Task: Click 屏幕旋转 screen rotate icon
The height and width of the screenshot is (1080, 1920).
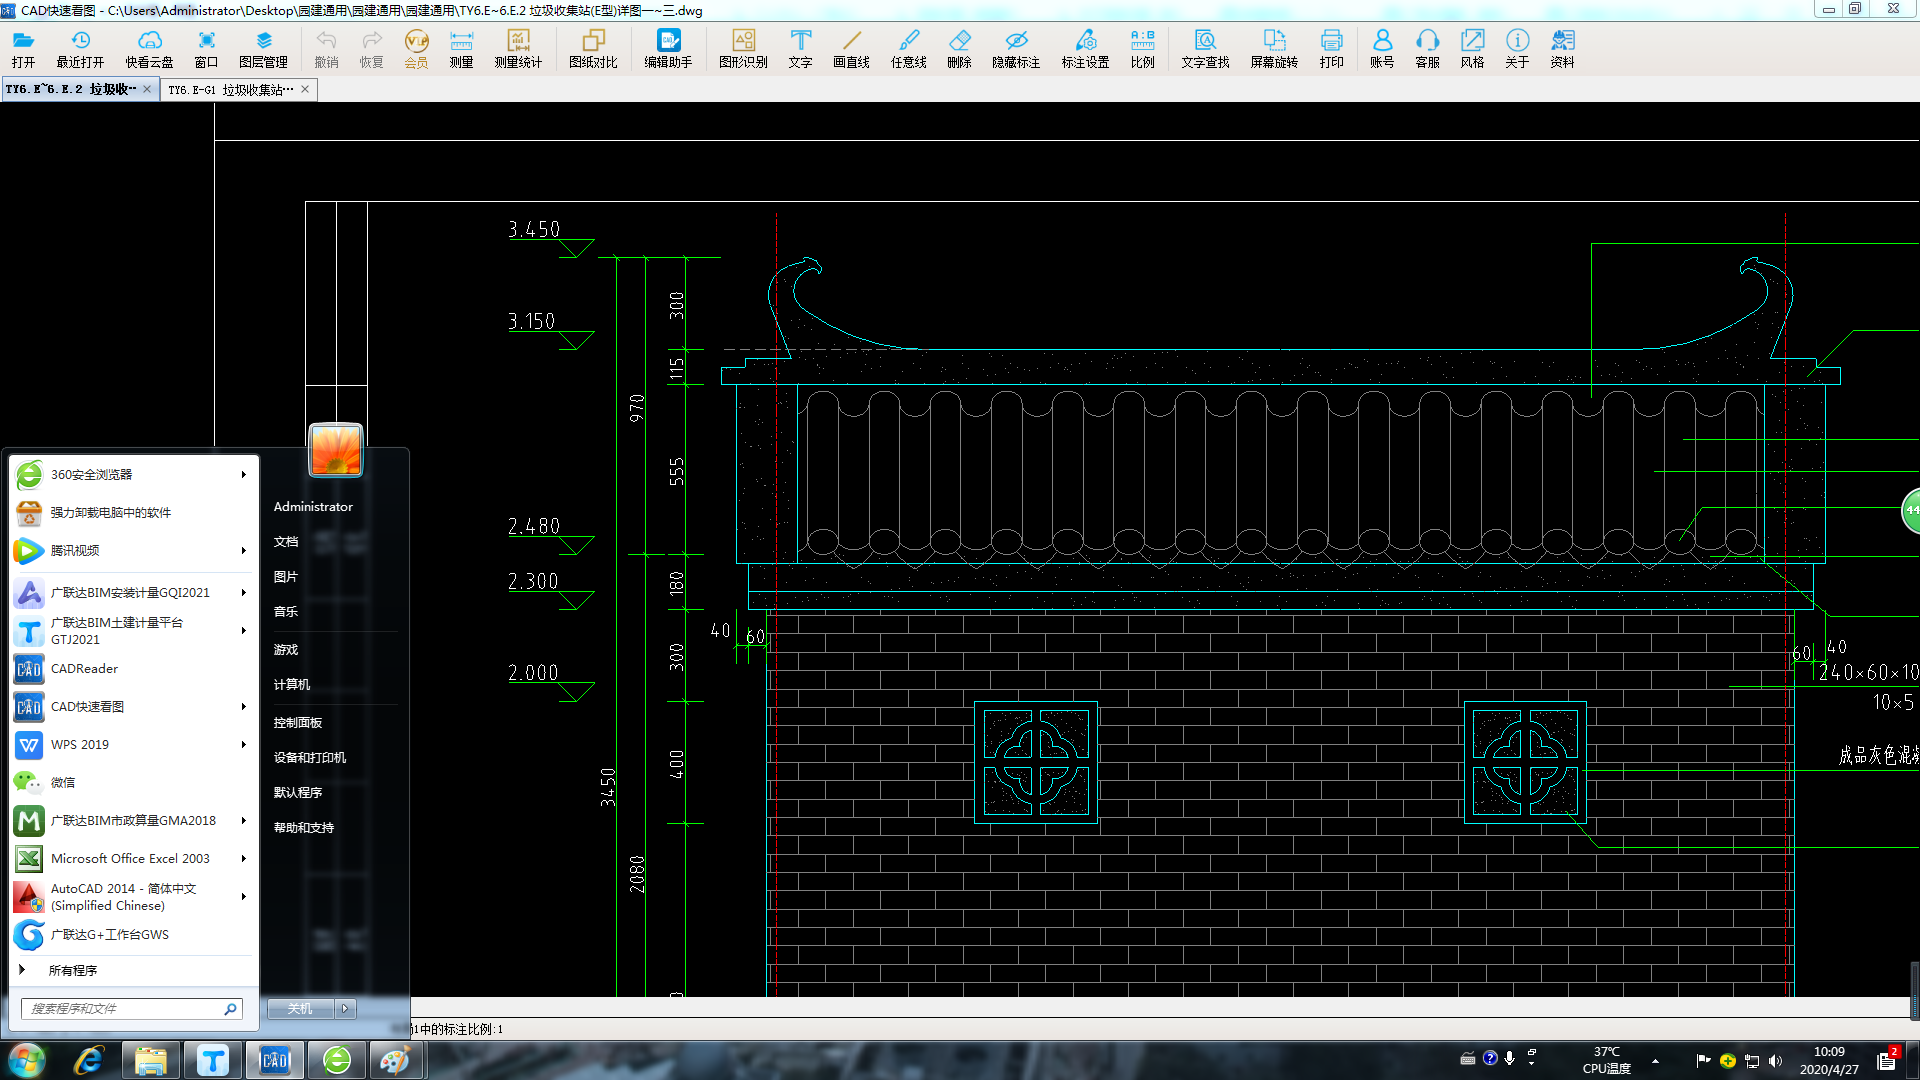Action: click(x=1274, y=48)
